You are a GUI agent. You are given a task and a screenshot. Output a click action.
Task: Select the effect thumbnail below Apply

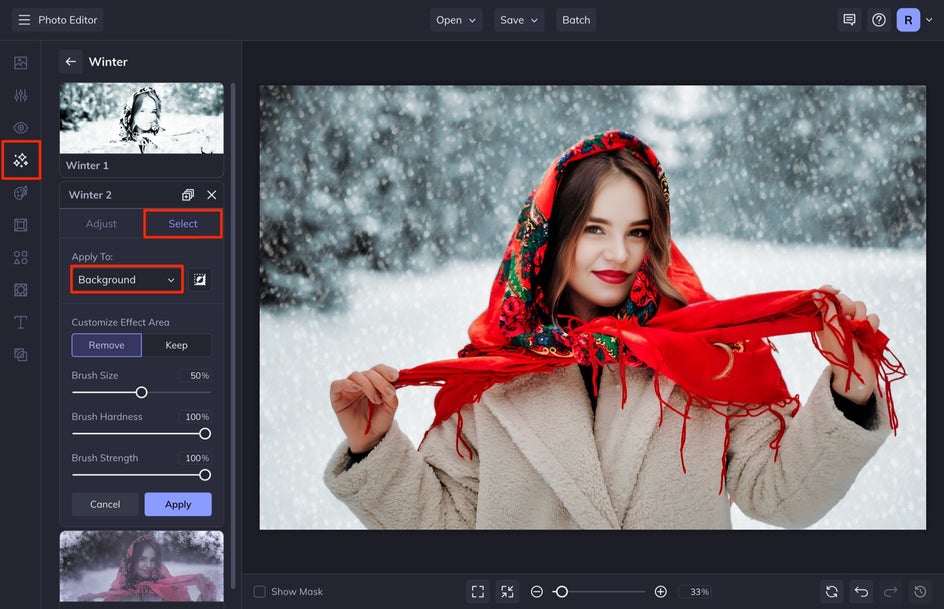pos(141,566)
